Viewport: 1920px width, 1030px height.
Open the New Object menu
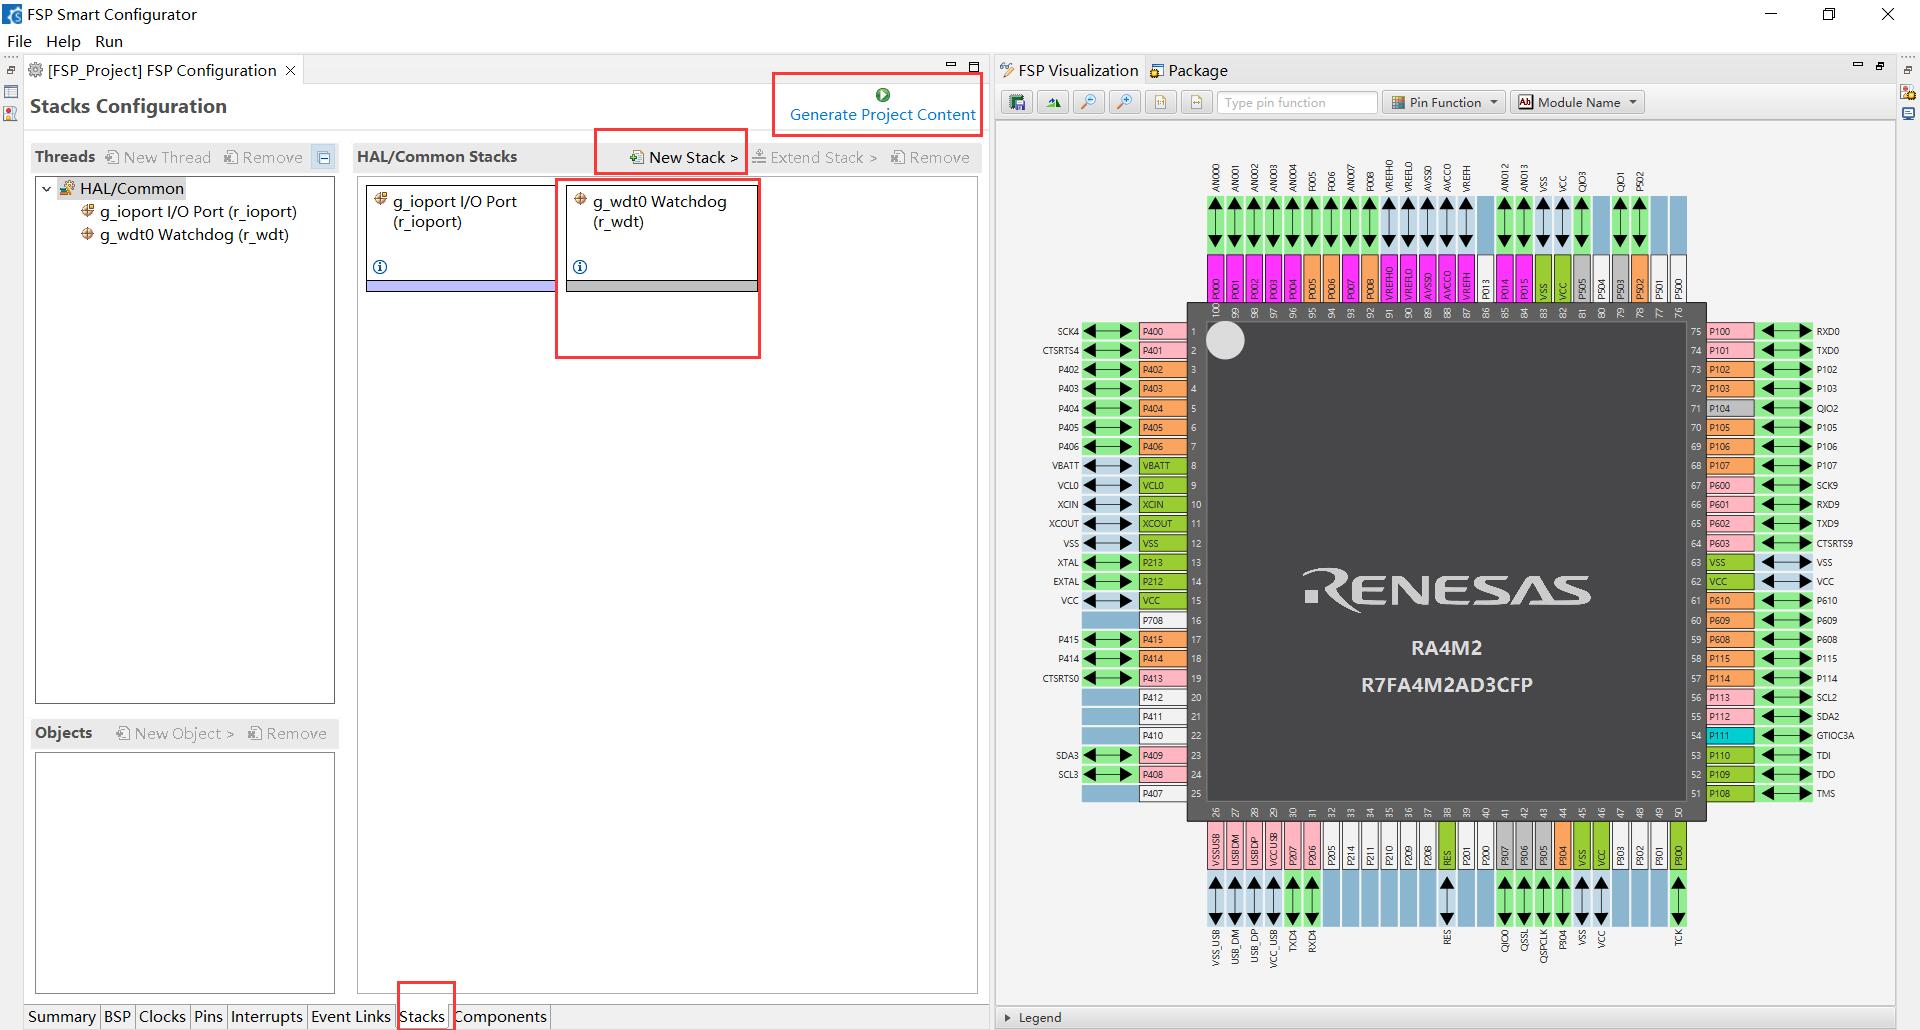[x=175, y=733]
